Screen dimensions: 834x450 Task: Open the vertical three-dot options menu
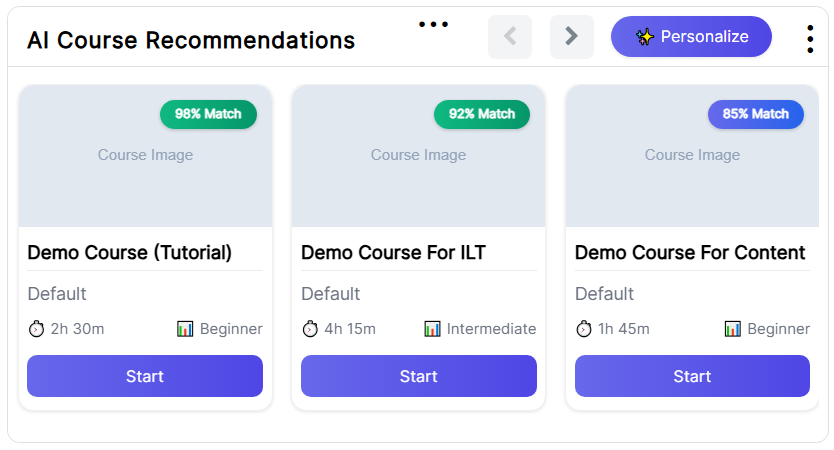pos(810,39)
